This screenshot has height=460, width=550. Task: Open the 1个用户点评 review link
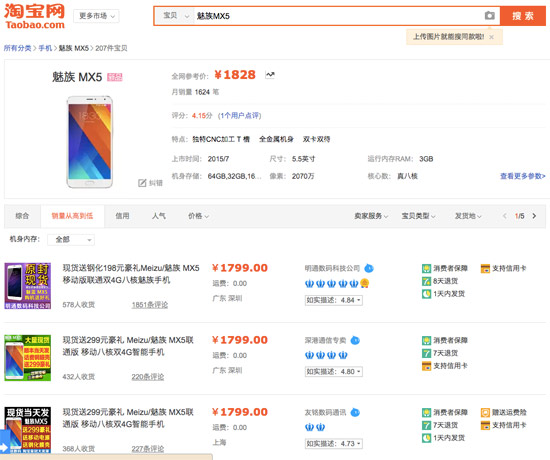click(240, 115)
